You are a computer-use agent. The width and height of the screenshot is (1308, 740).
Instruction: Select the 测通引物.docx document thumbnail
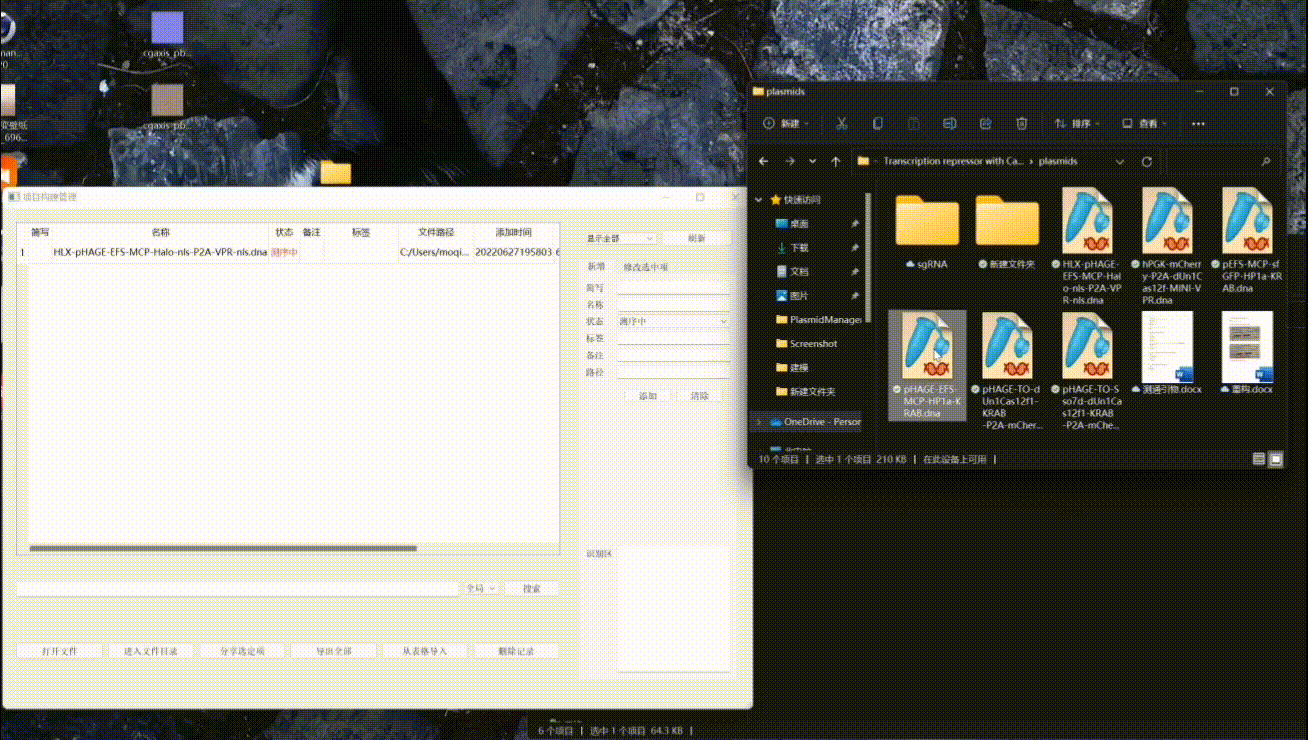(1168, 347)
